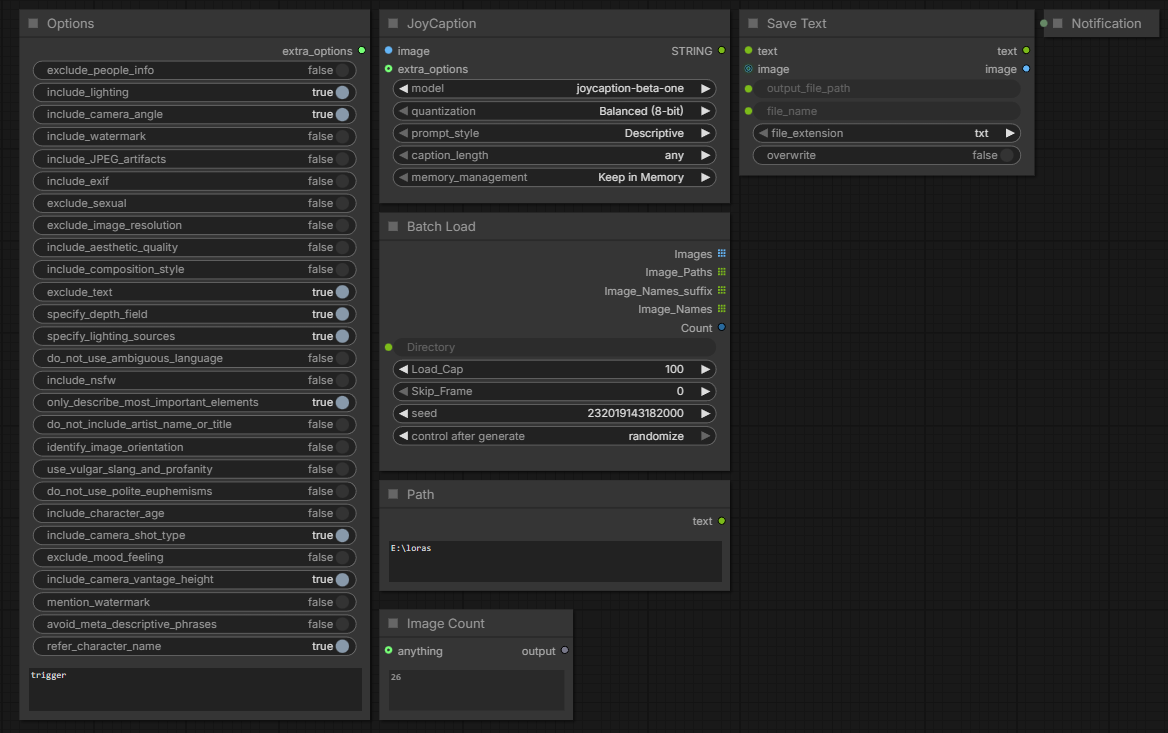Turn off exclude_text toggle
This screenshot has height=733, width=1168.
(194, 292)
